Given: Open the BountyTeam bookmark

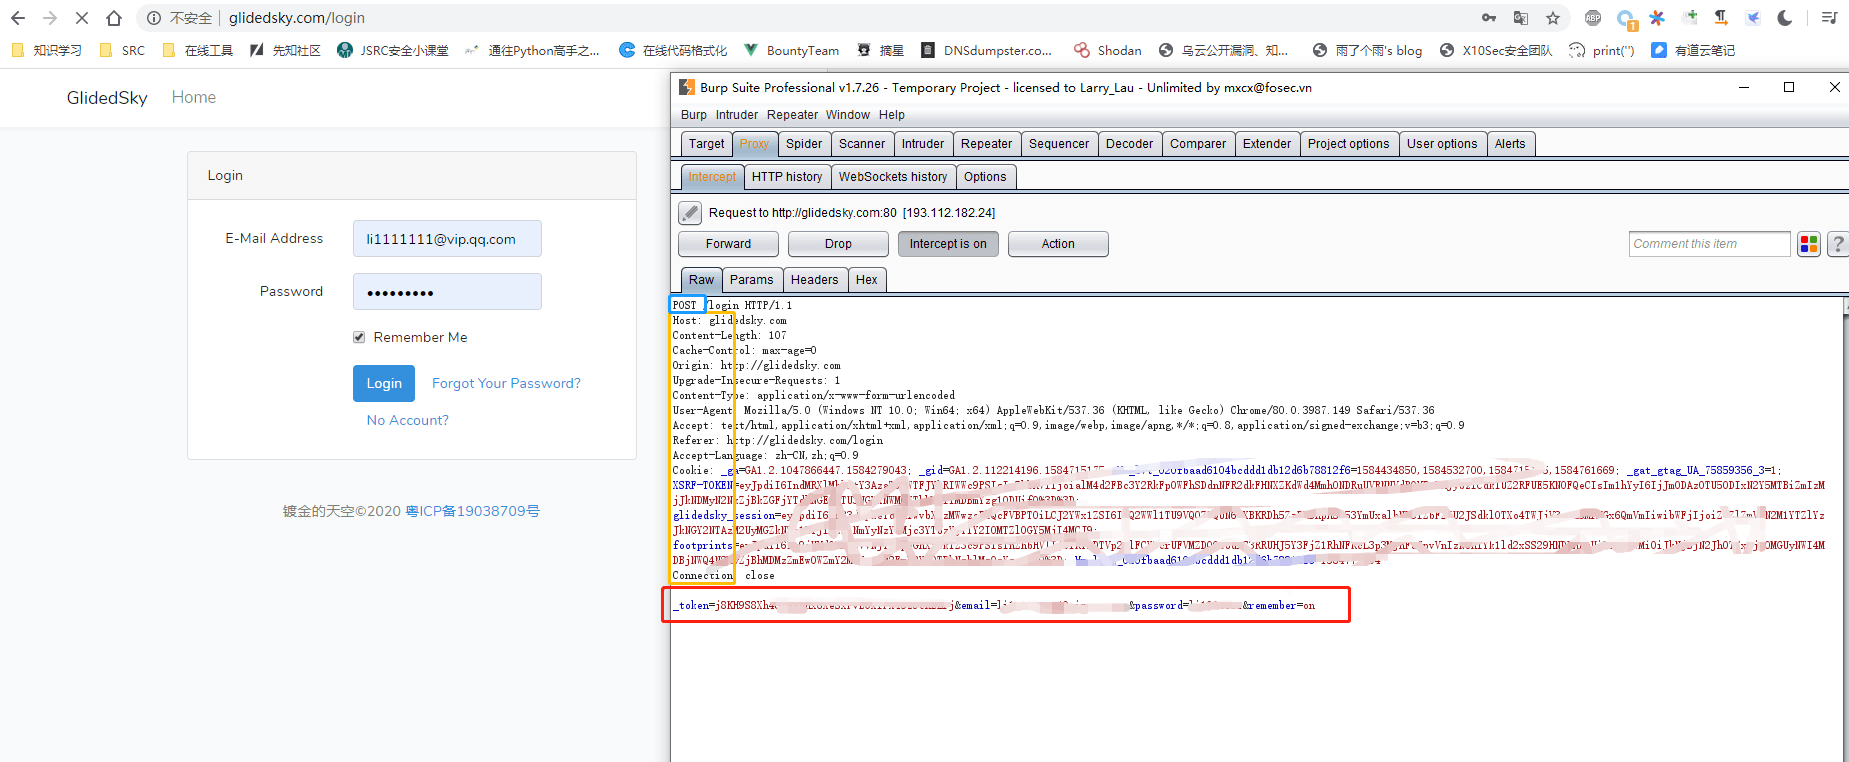Looking at the screenshot, I should (792, 50).
